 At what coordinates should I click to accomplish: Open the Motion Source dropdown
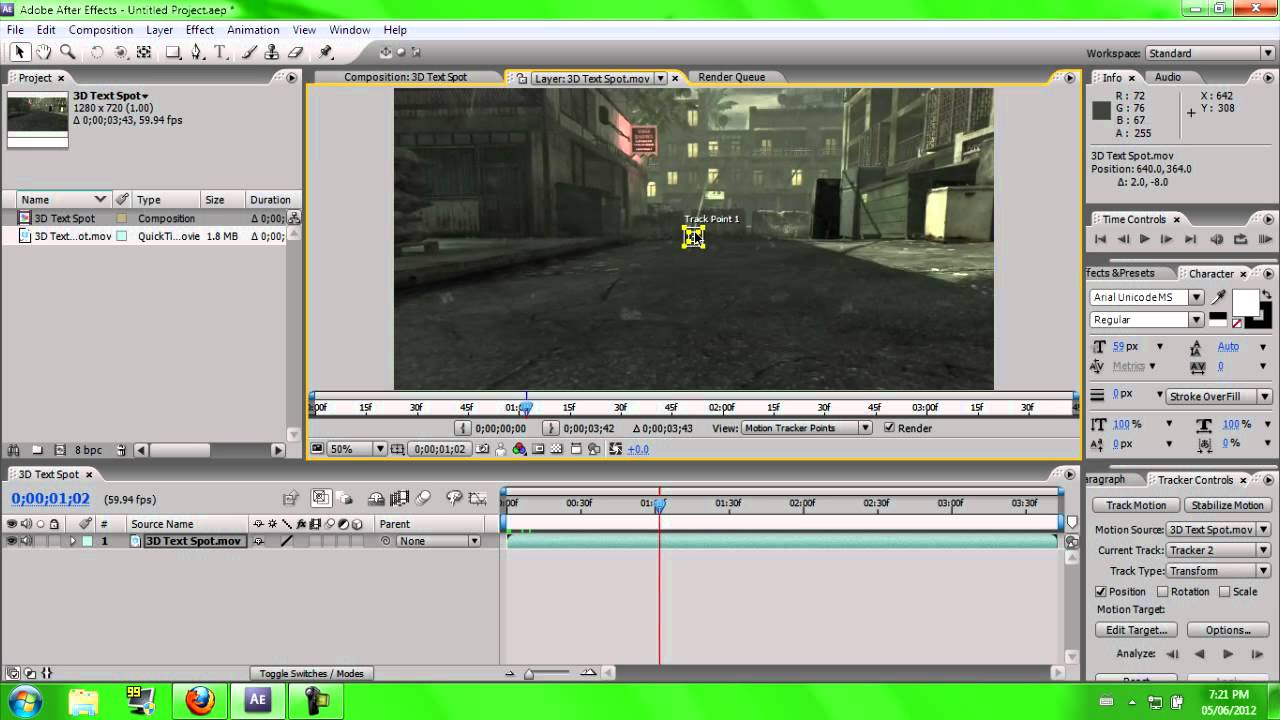(x=1218, y=530)
